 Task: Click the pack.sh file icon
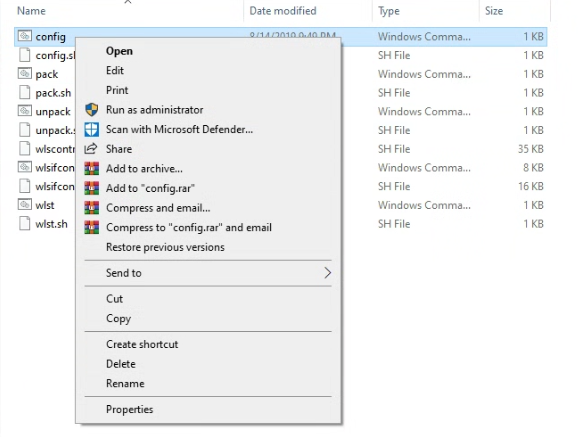point(25,92)
